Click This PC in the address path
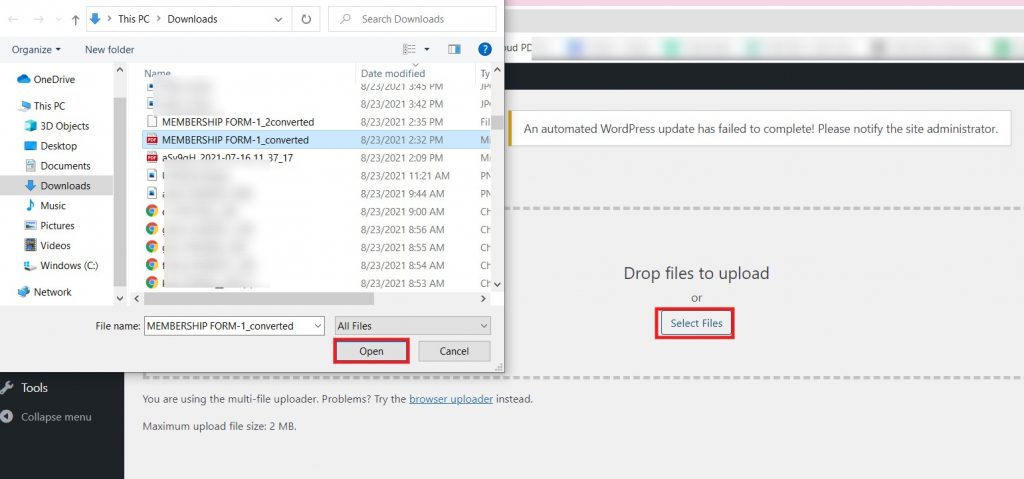The width and height of the screenshot is (1024, 479). (x=133, y=20)
